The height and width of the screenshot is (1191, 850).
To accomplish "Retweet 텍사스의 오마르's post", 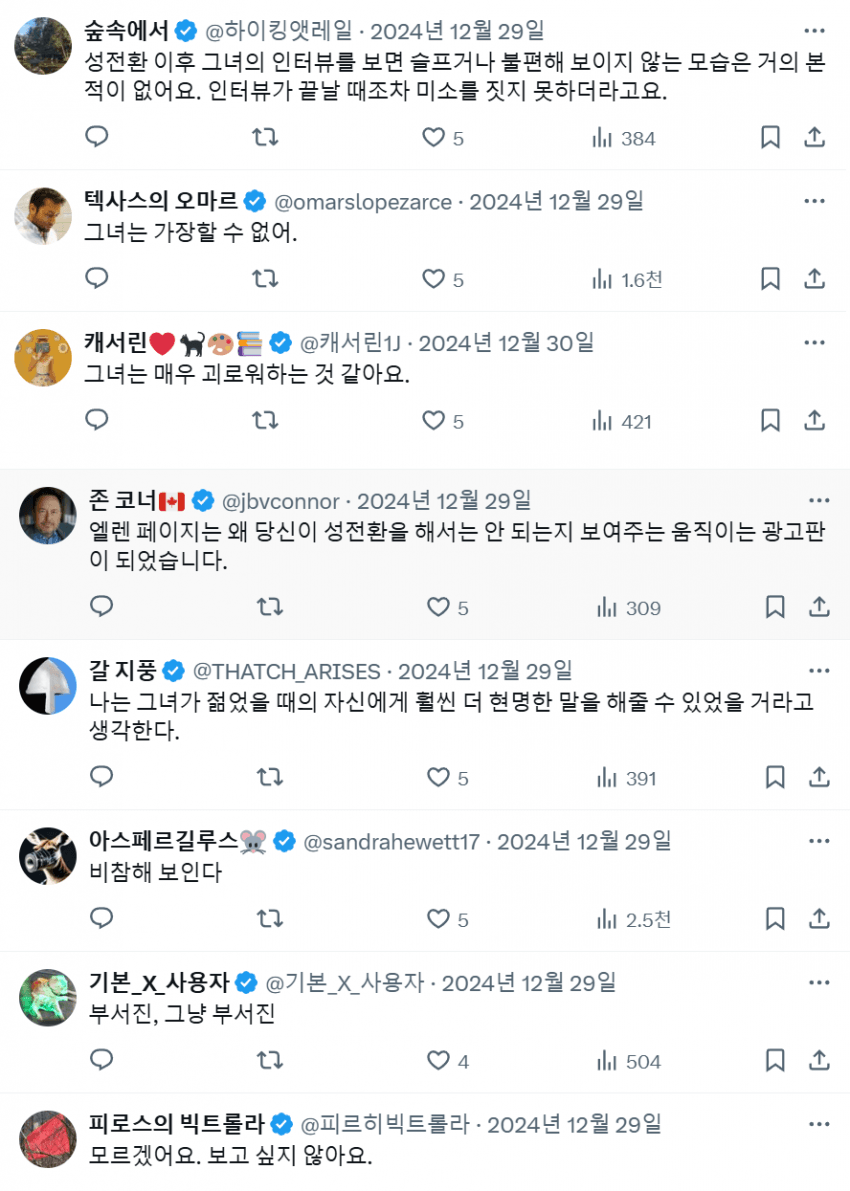I will click(265, 278).
